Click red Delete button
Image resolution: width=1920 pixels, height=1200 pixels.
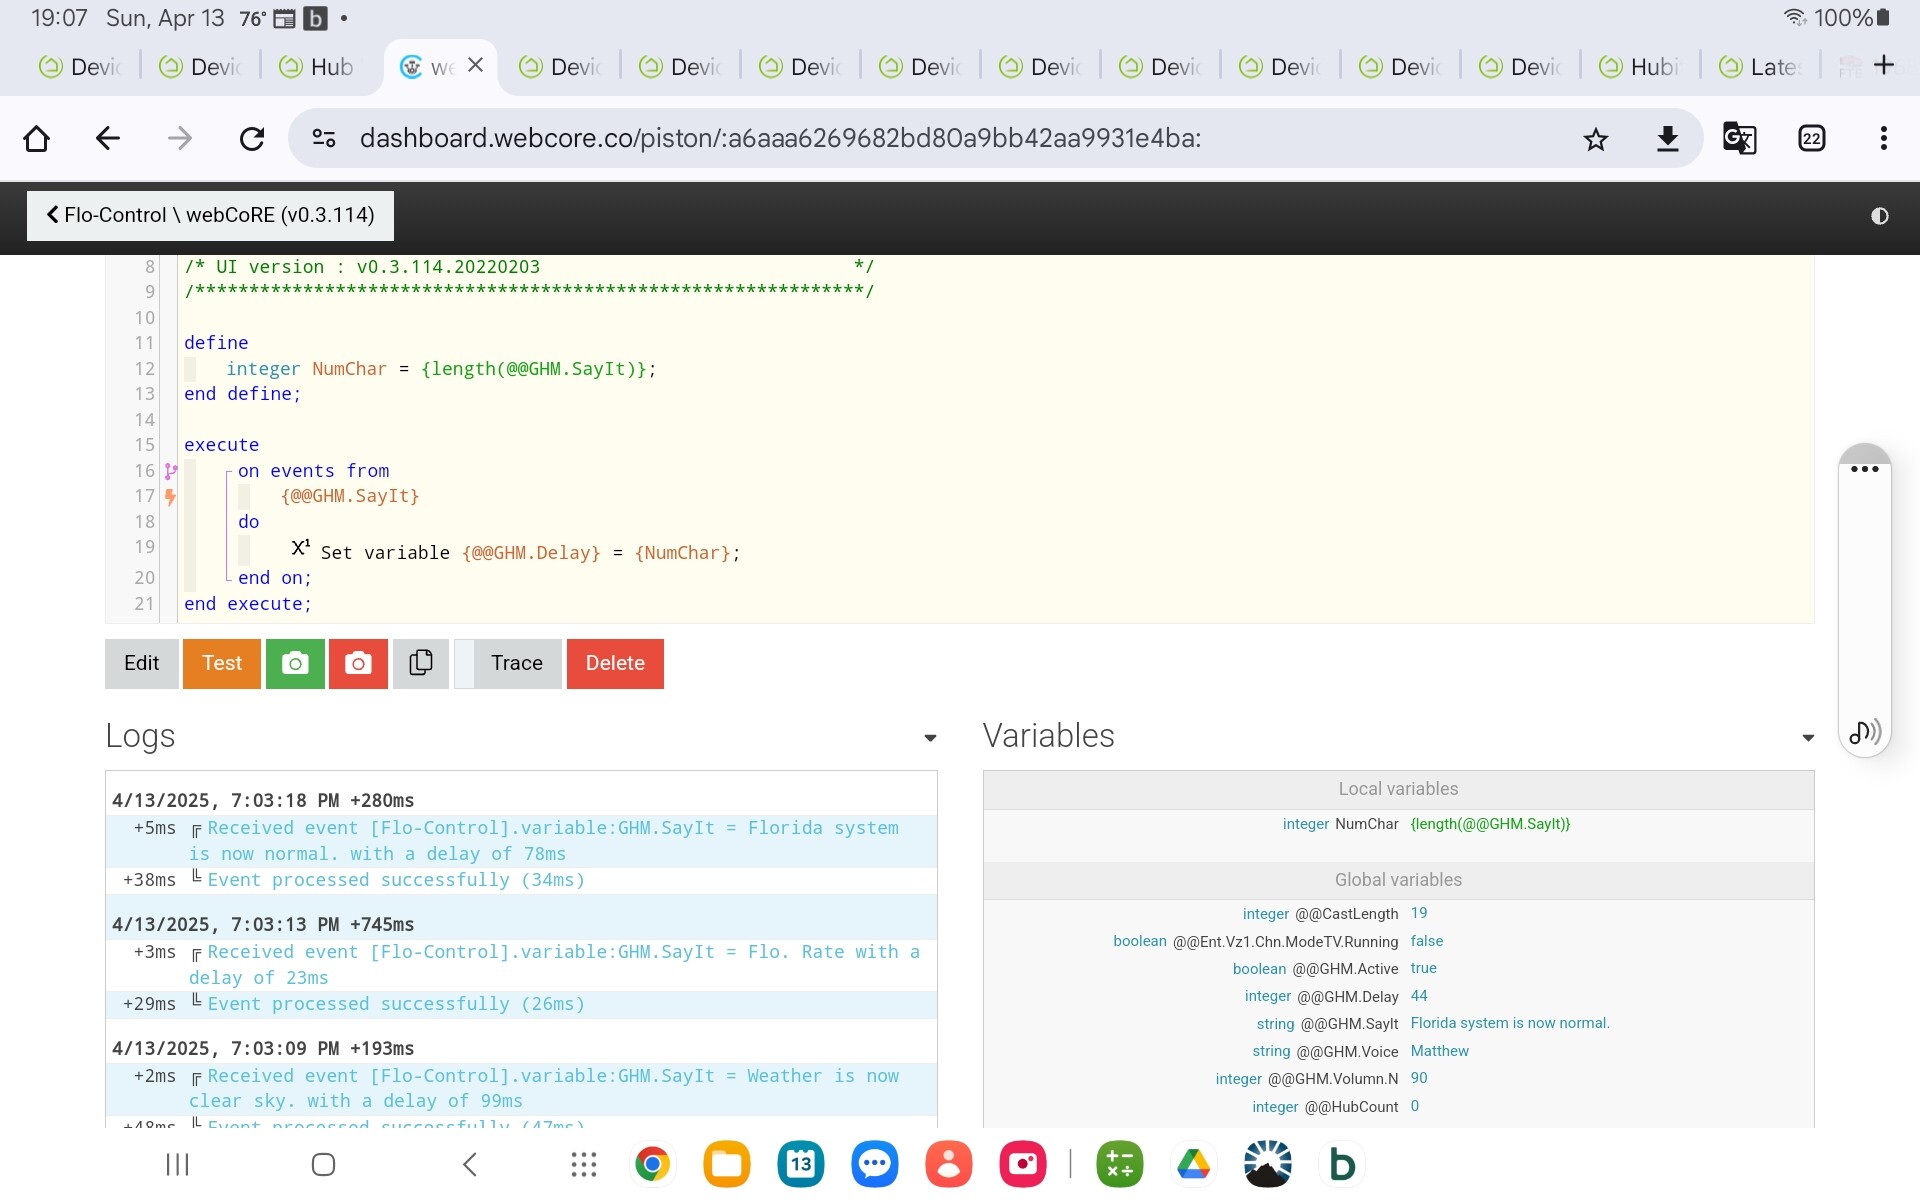[615, 663]
